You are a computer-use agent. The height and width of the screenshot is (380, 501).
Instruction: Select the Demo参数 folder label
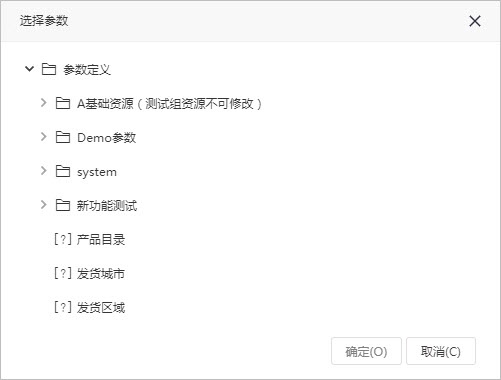[107, 138]
